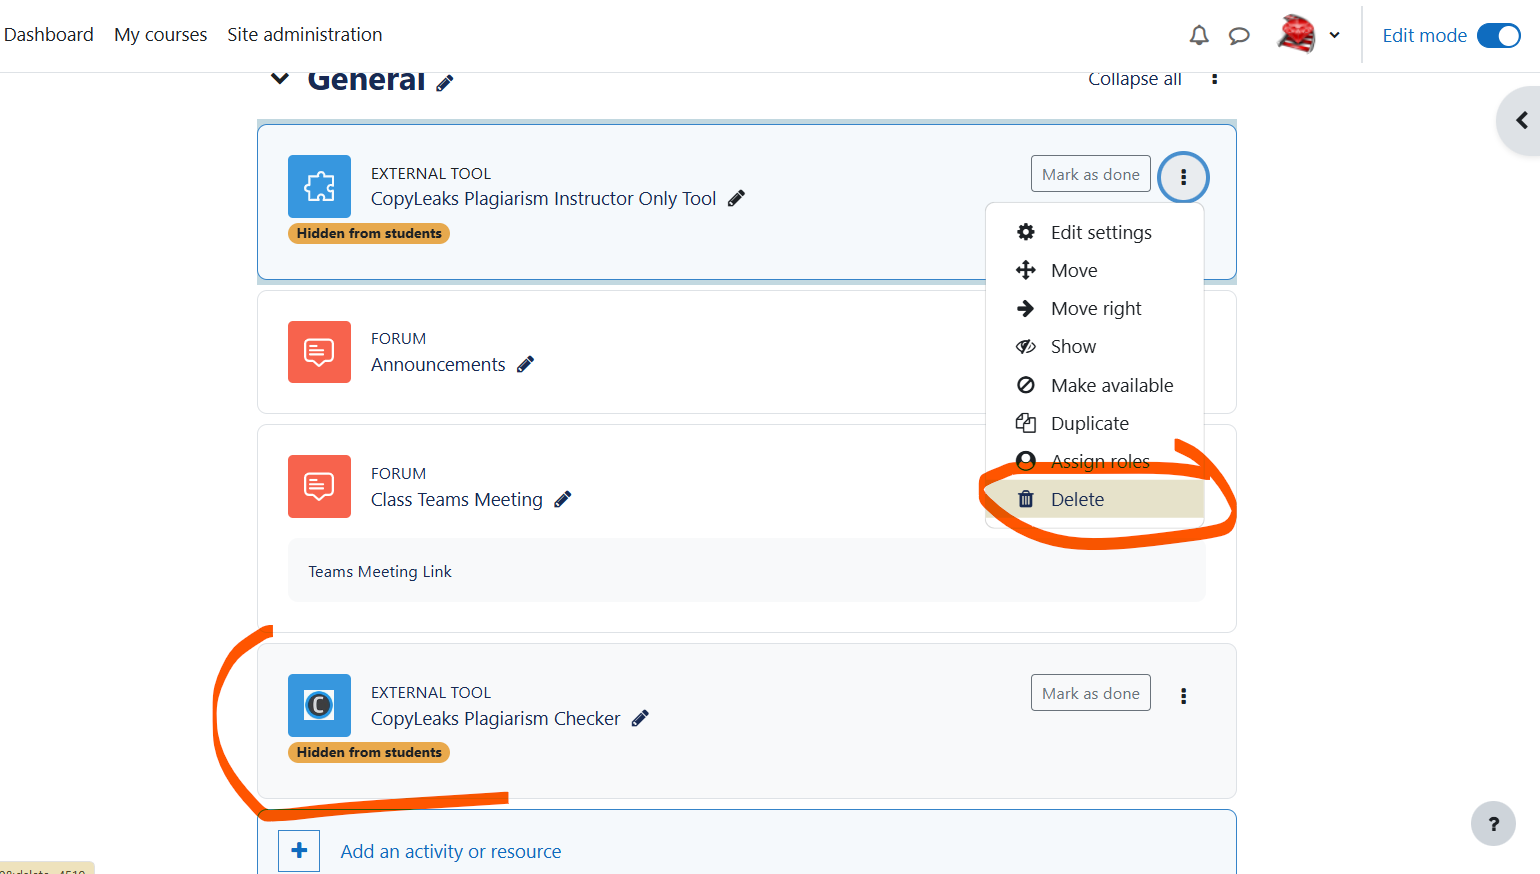Click the Edit mode label
Viewport: 1540px width, 874px height.
(1424, 36)
